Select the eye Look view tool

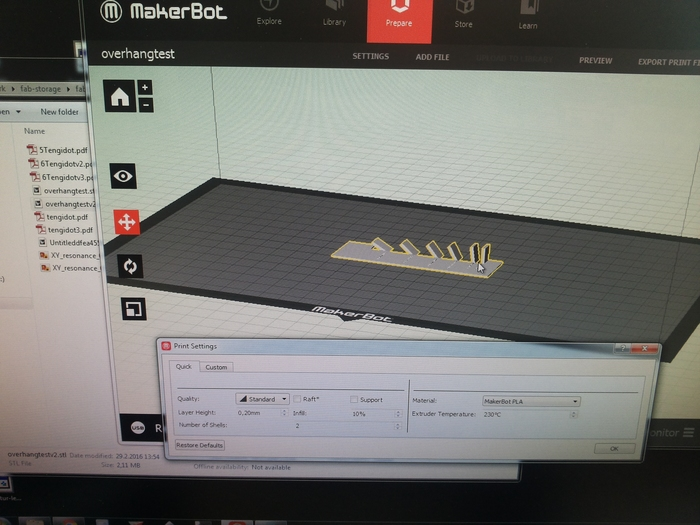click(x=123, y=176)
